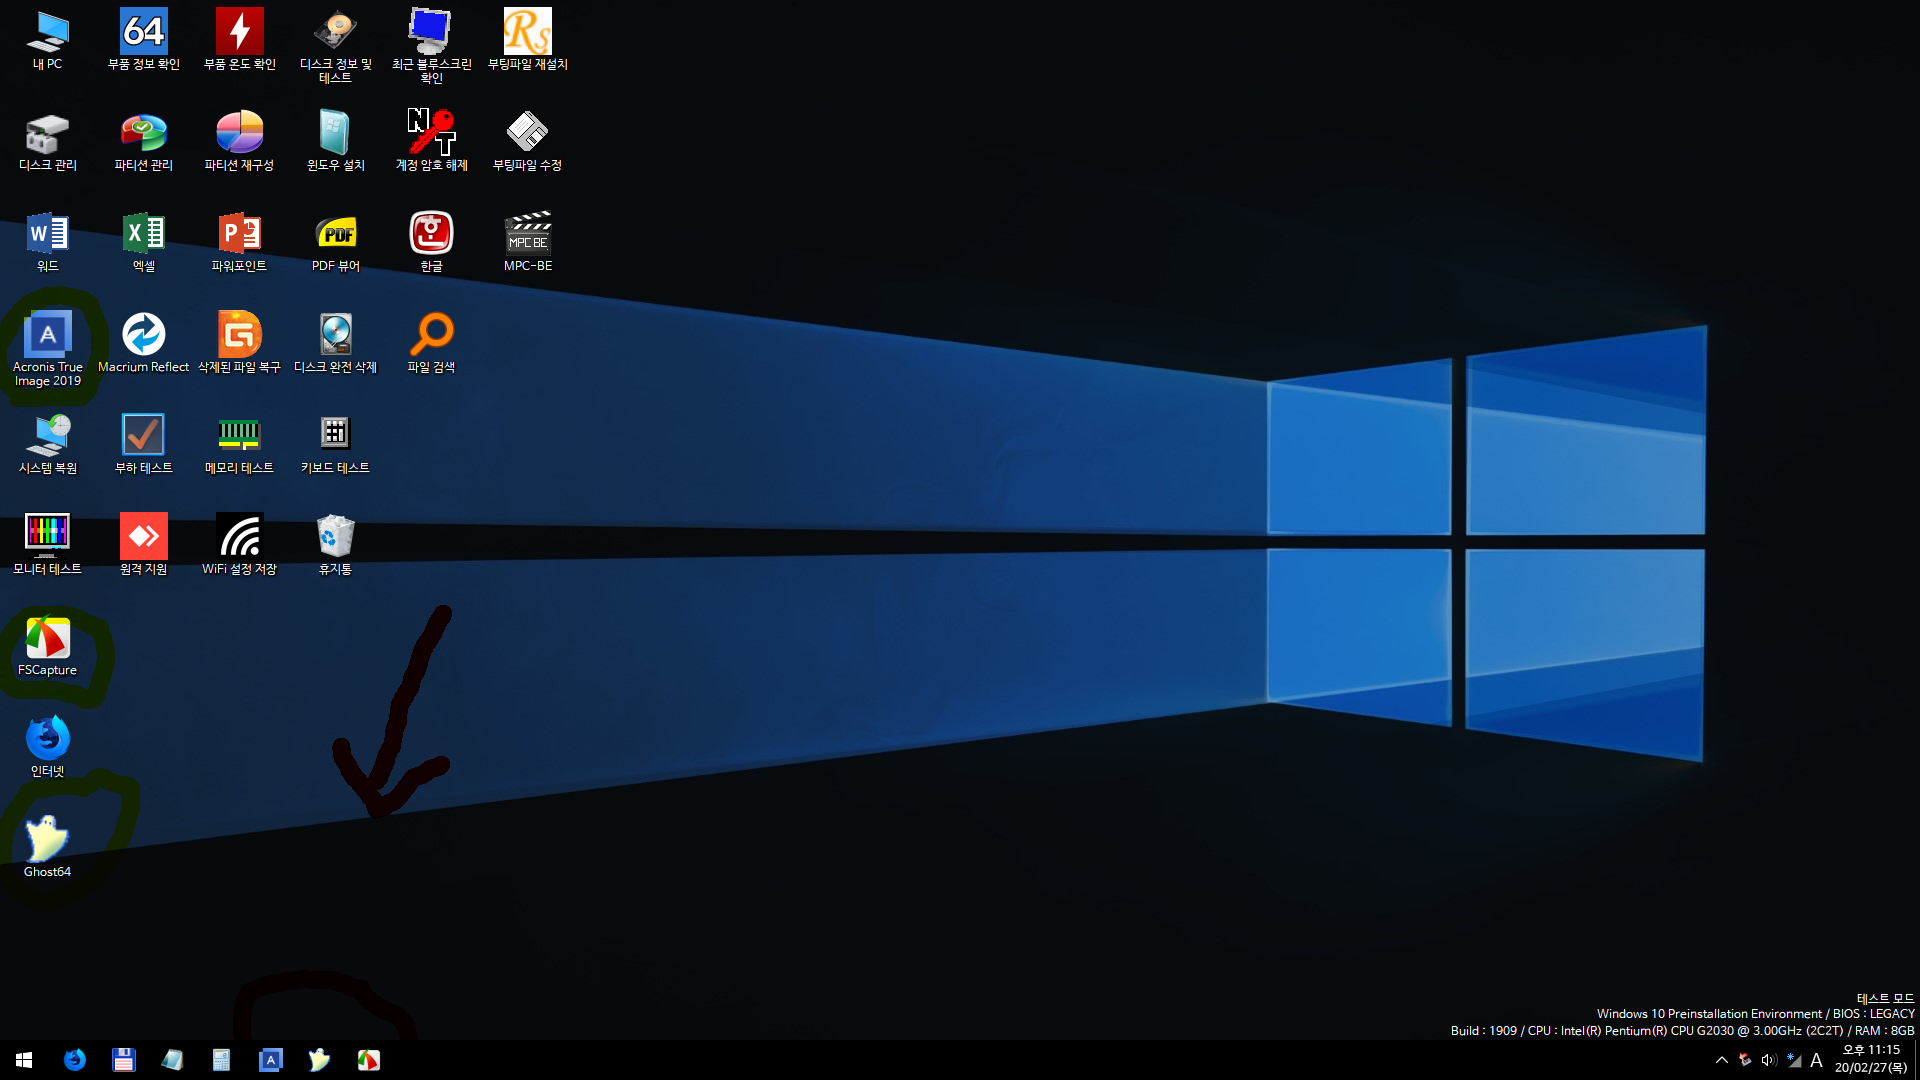Click the Ghost icon in taskbar
Viewport: 1920px width, 1080px height.
319,1060
